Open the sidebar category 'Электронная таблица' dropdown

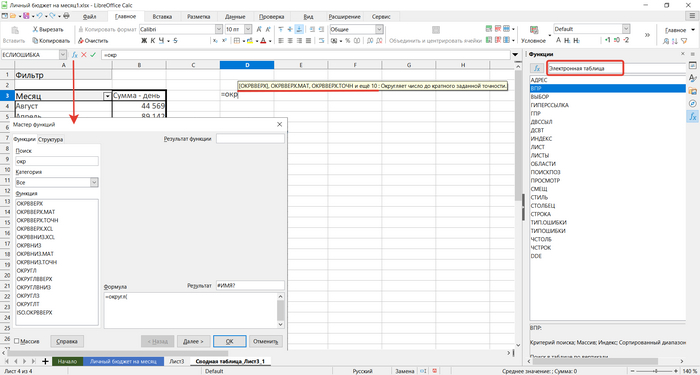pos(617,69)
